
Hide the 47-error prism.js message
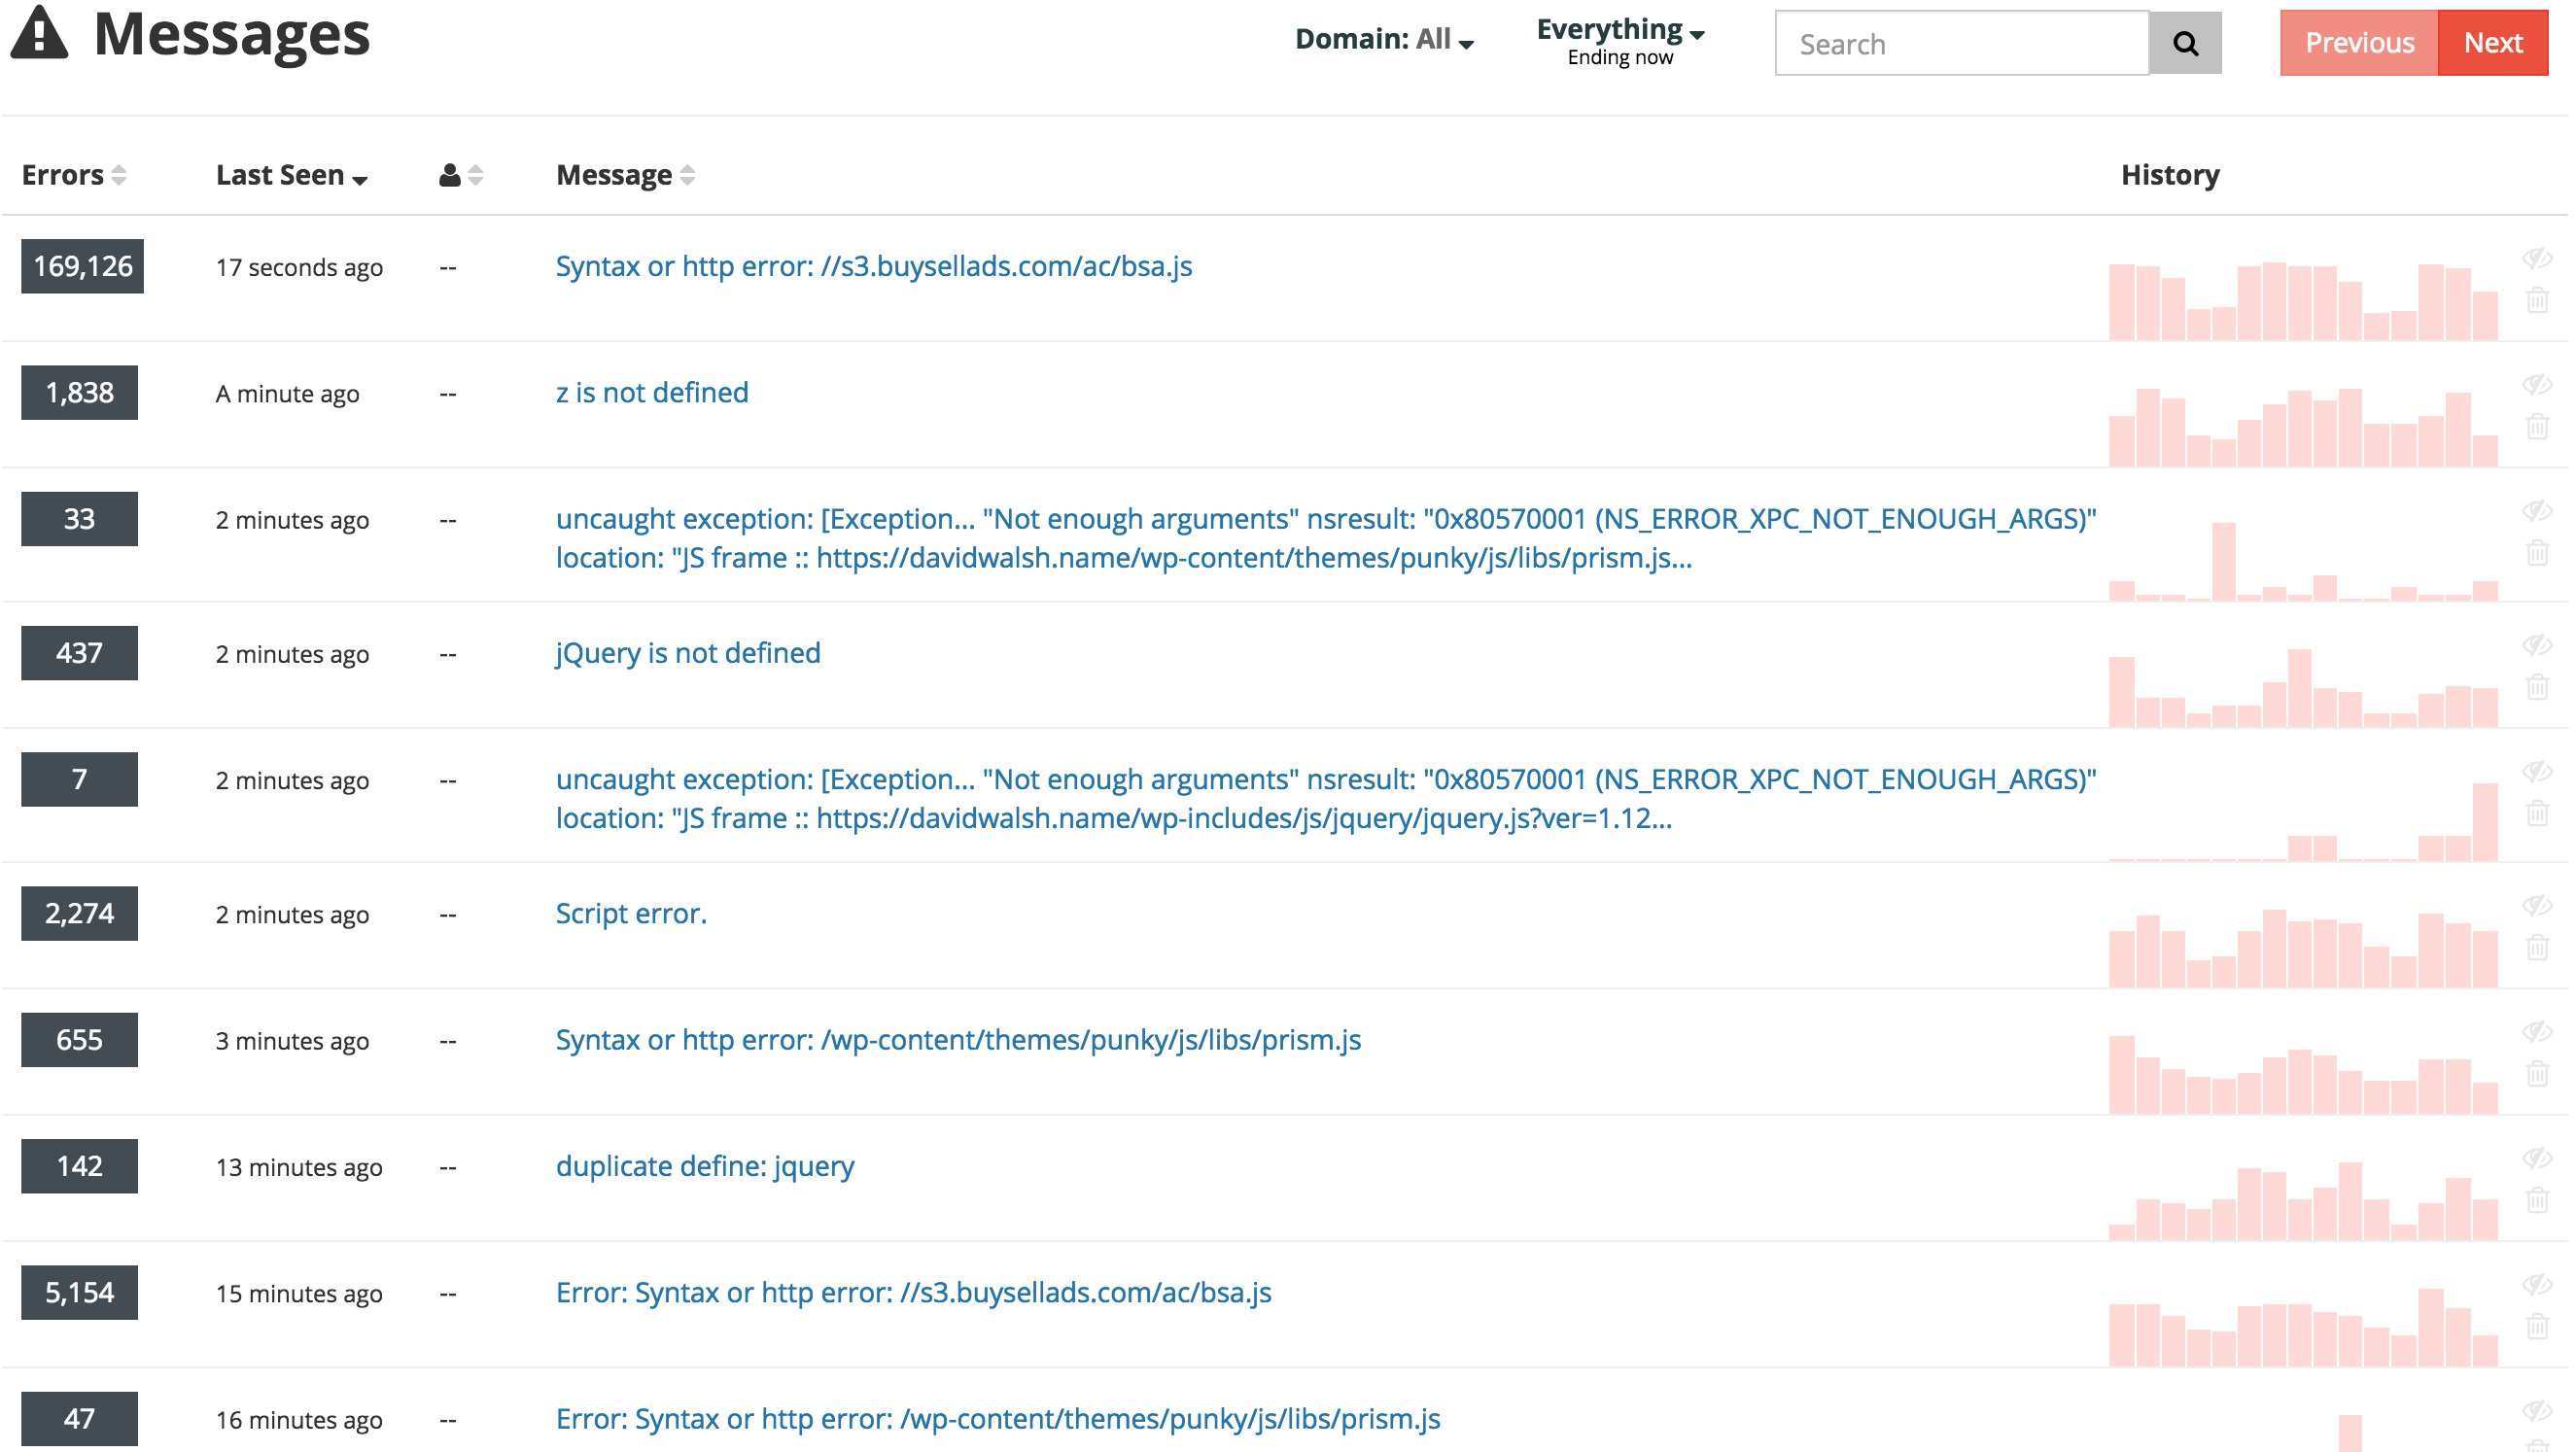click(2537, 1411)
